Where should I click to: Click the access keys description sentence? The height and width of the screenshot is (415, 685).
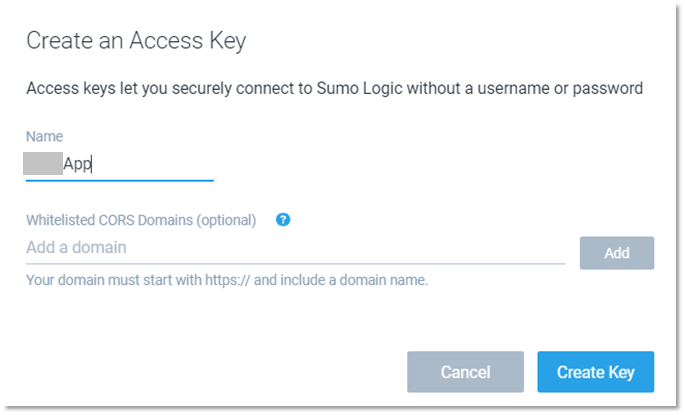334,88
